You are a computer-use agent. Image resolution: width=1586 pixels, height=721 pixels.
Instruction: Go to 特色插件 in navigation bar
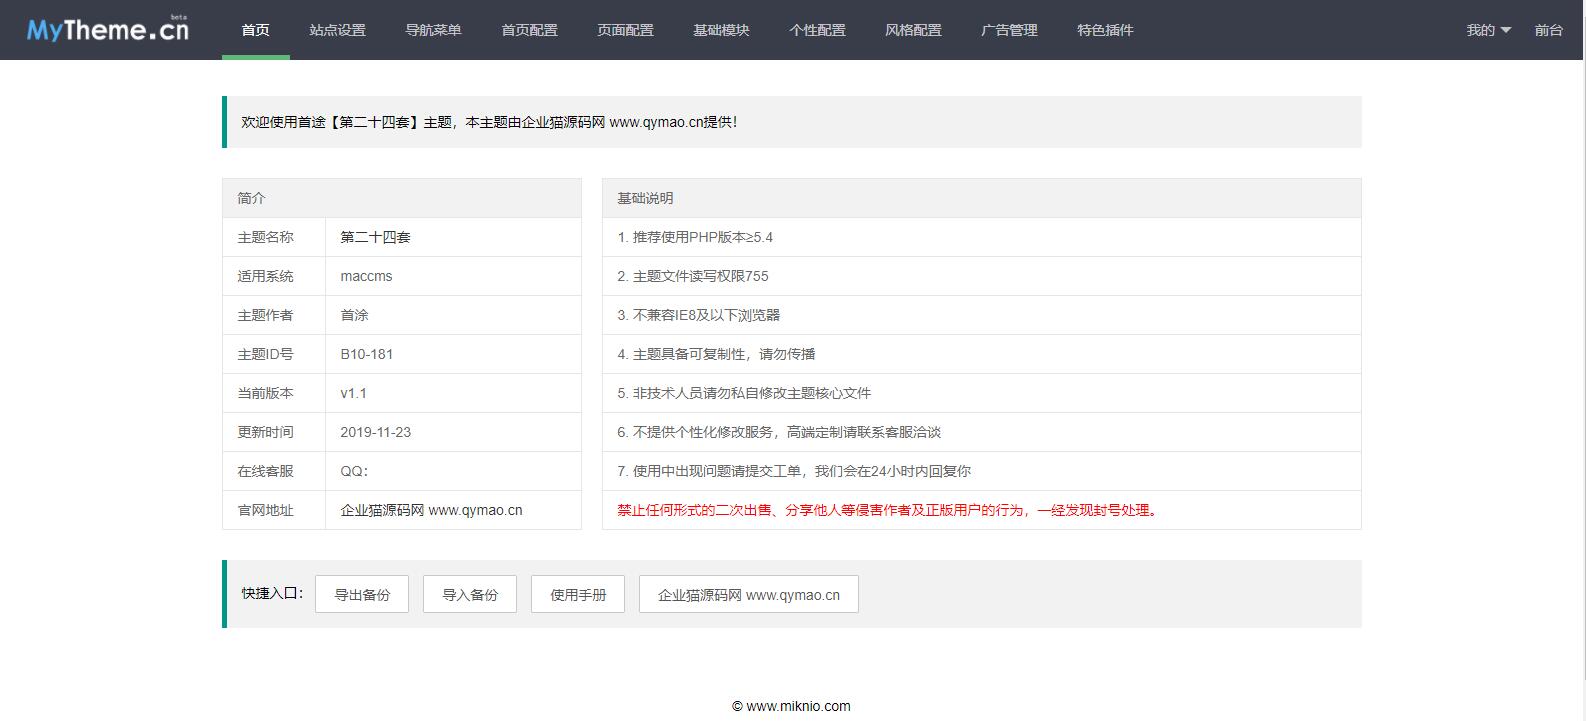[x=1105, y=30]
